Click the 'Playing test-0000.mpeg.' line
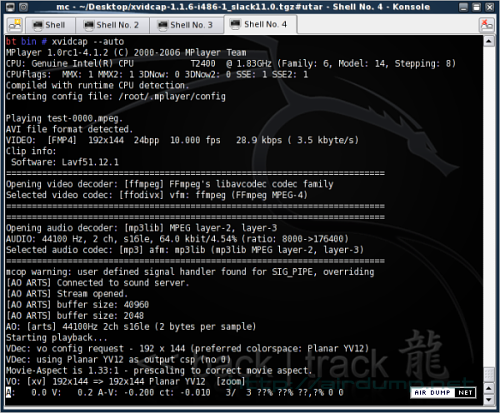This screenshot has height=413, width=500. 64,119
